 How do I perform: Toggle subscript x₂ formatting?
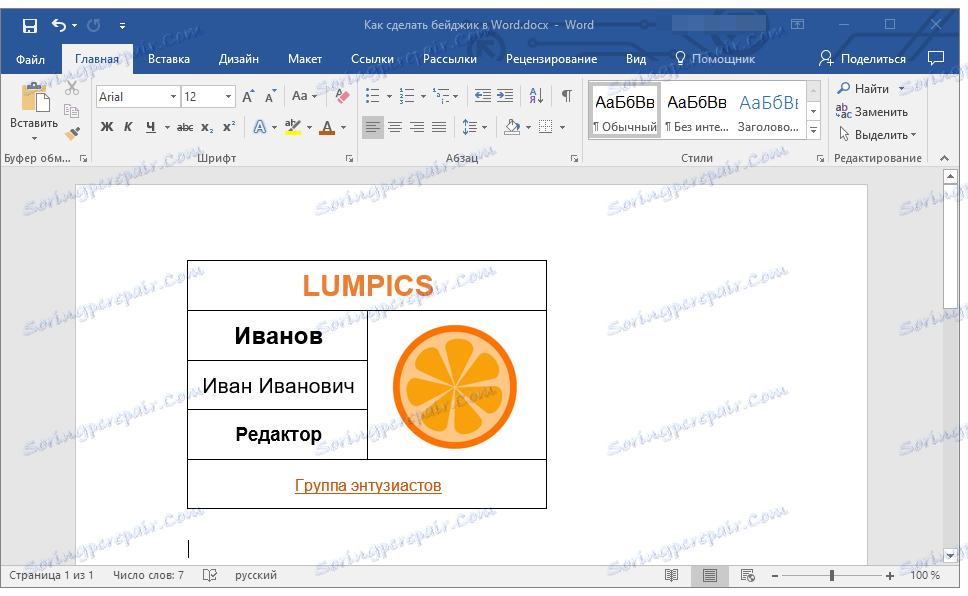(x=207, y=127)
